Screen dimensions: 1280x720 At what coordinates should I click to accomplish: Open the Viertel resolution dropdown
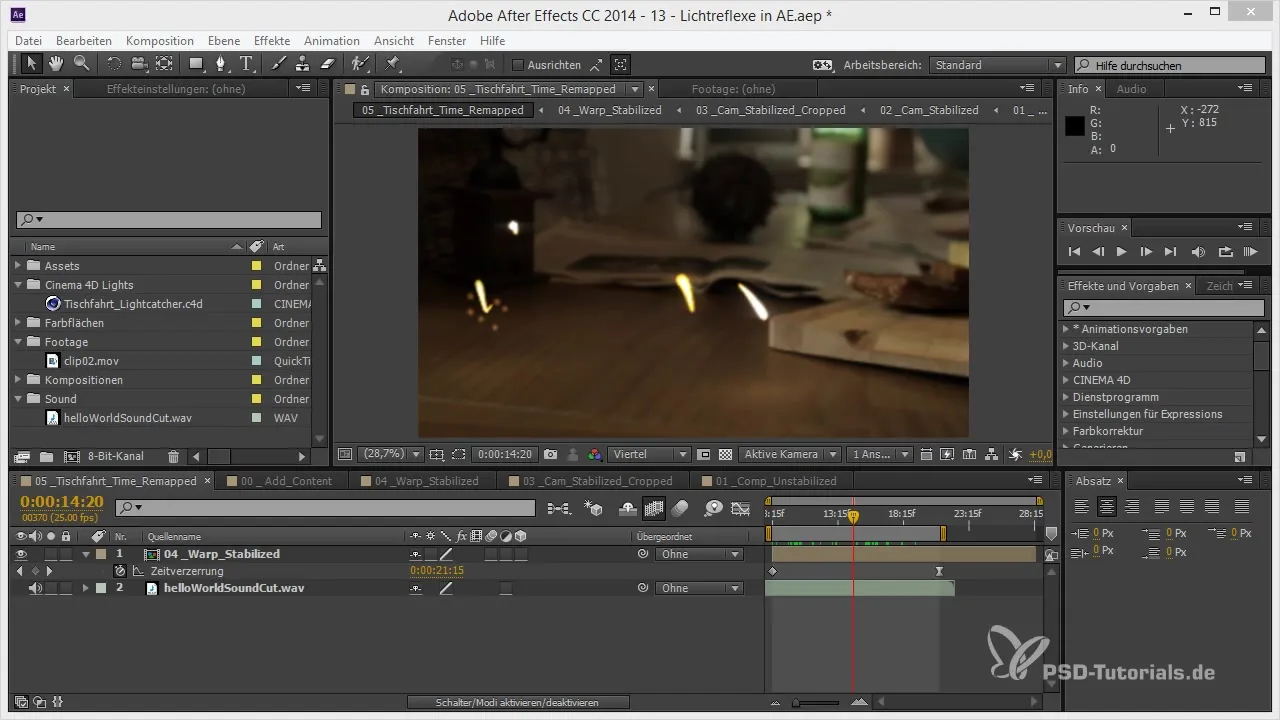(649, 454)
